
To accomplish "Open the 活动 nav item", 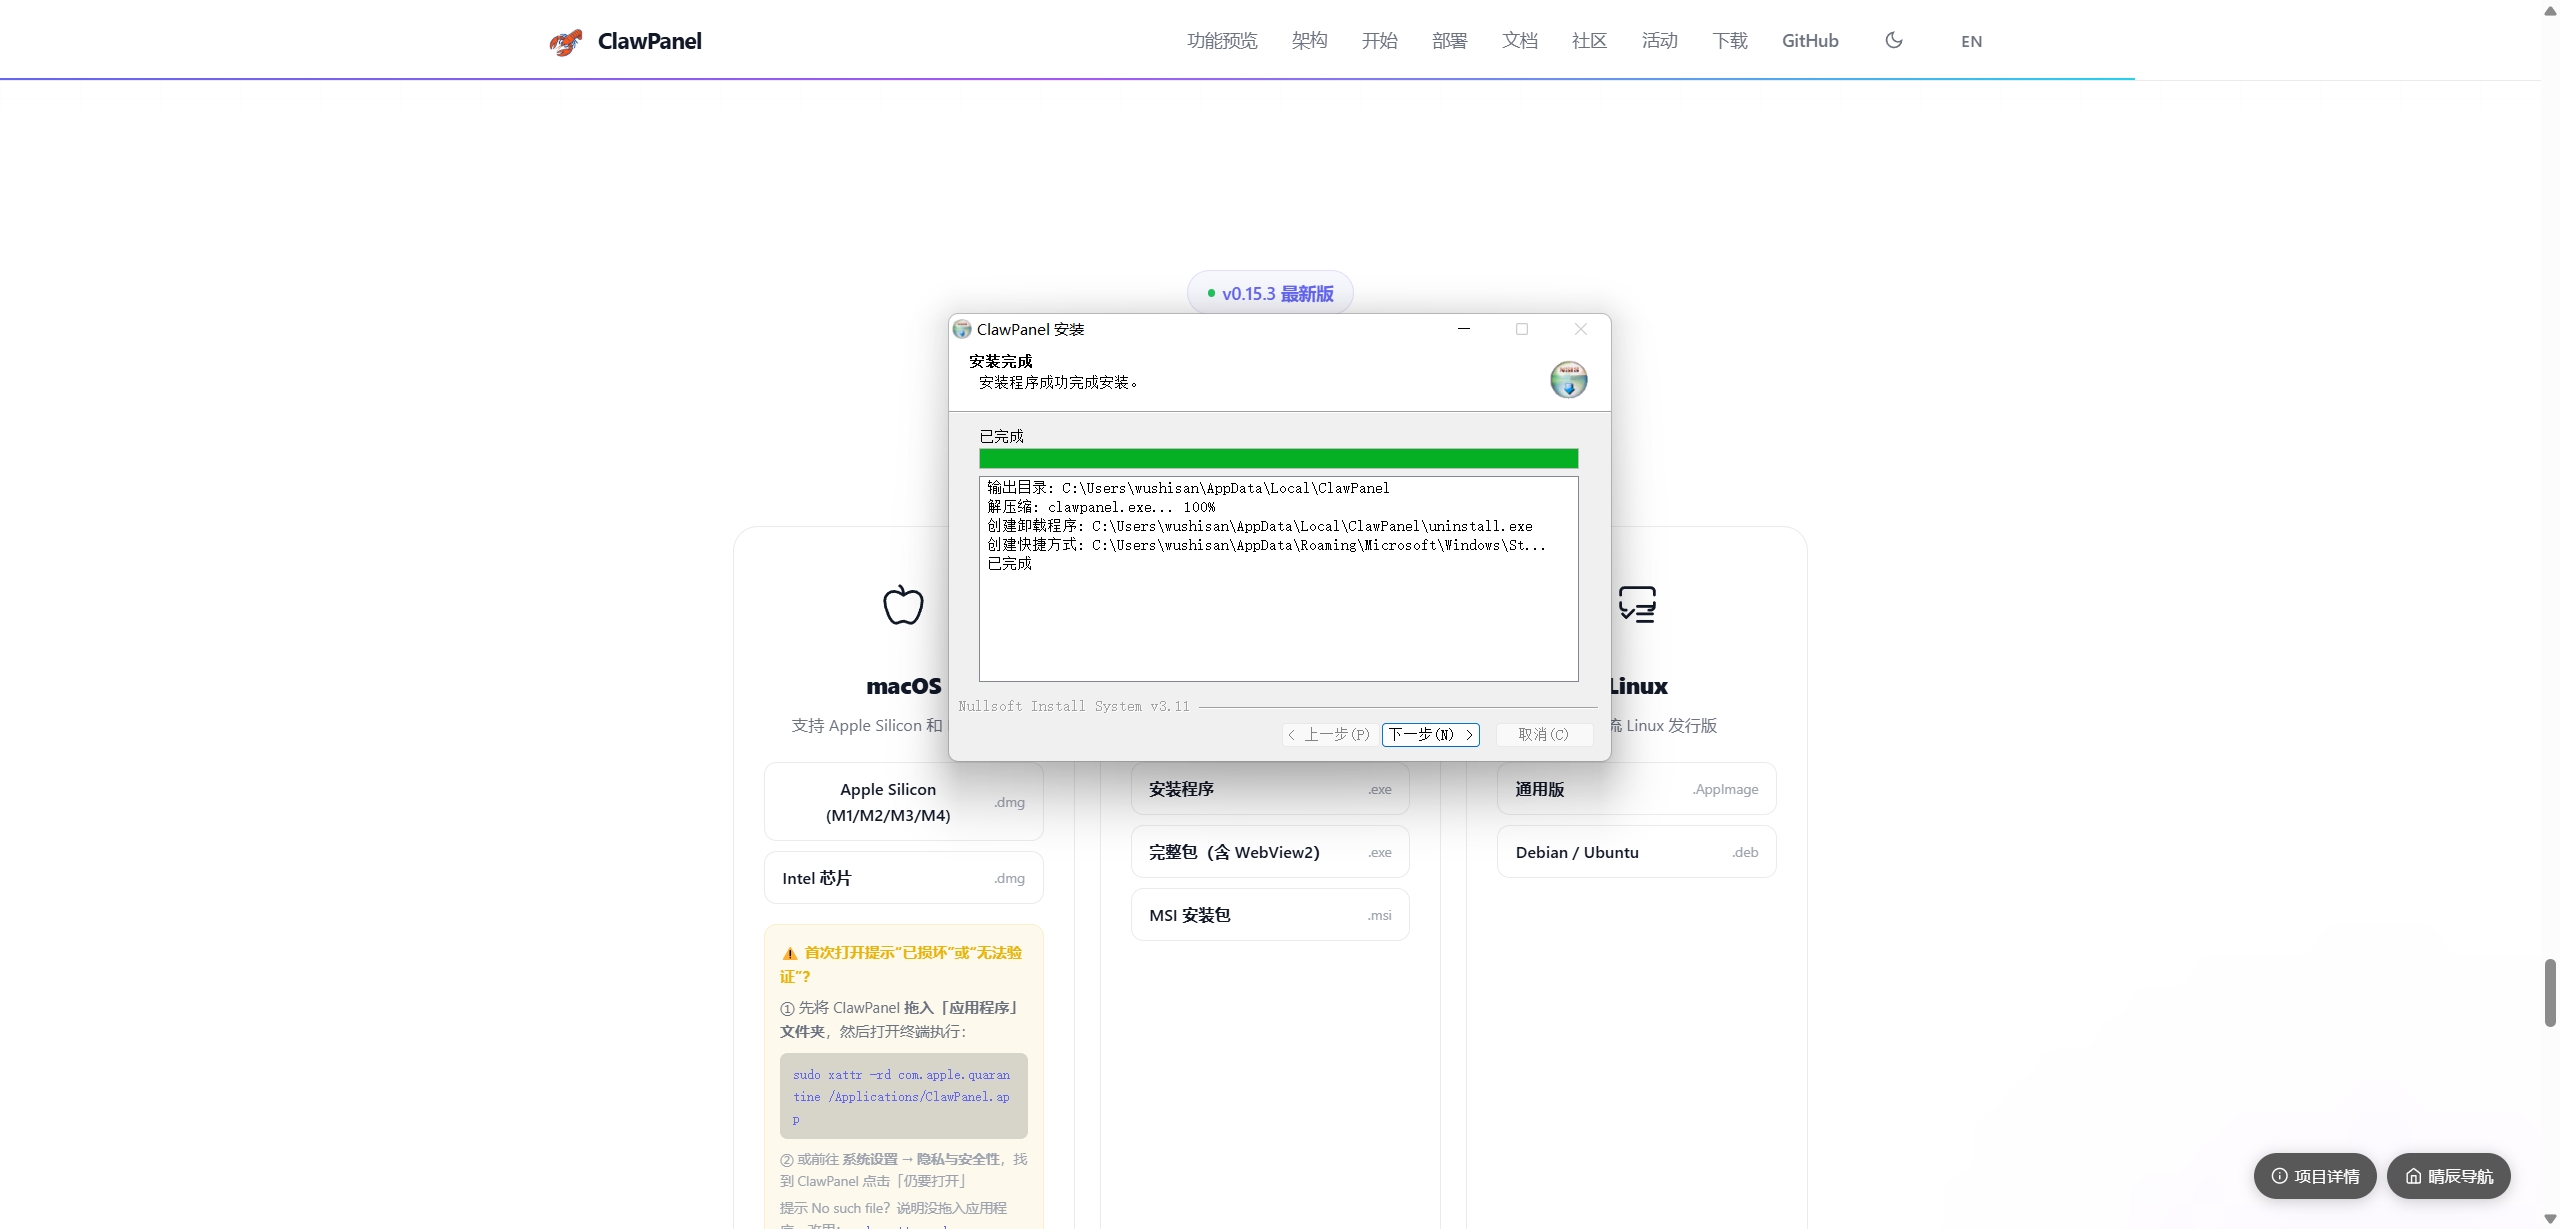I will (1659, 41).
